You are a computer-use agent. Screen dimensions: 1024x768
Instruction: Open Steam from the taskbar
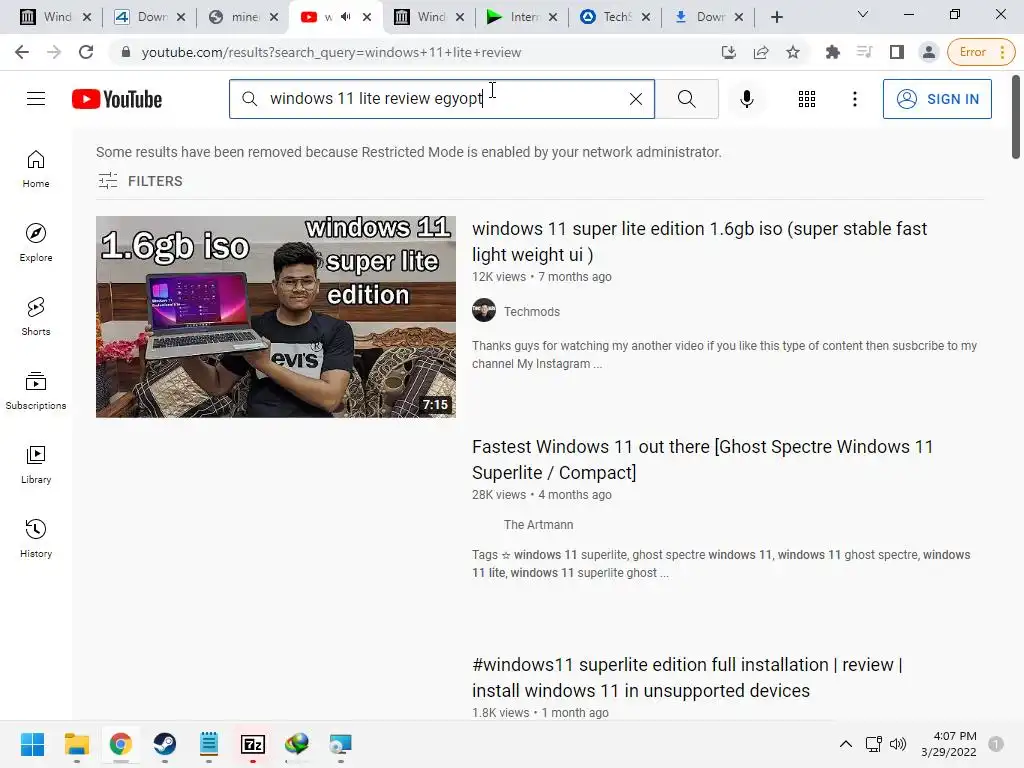tap(165, 744)
